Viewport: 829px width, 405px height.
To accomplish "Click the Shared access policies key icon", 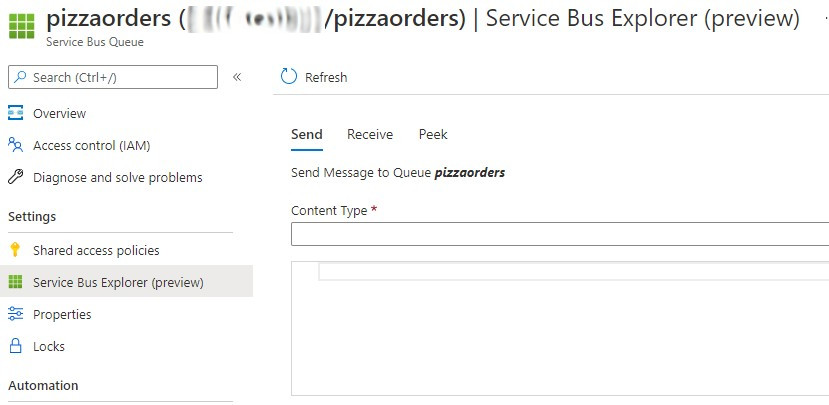I will tap(16, 250).
